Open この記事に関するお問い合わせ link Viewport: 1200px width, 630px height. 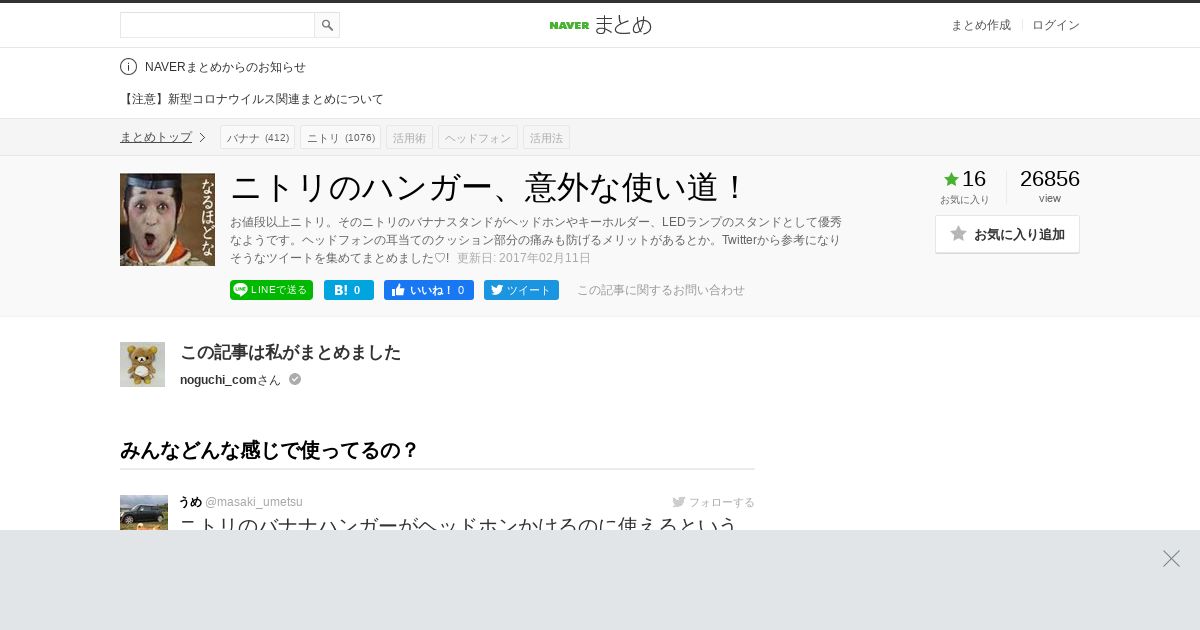(661, 290)
